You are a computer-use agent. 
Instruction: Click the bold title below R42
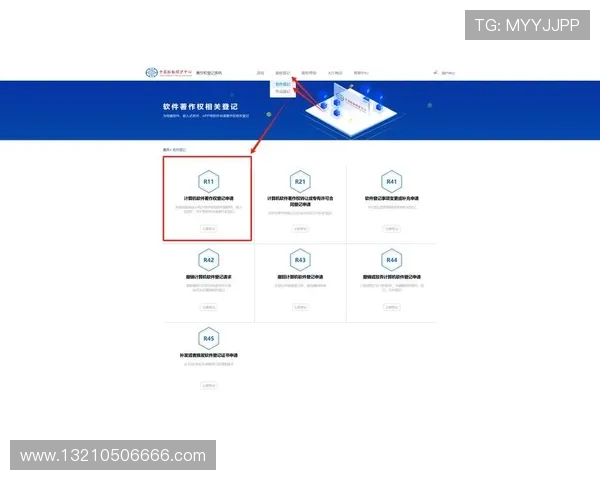[209, 277]
